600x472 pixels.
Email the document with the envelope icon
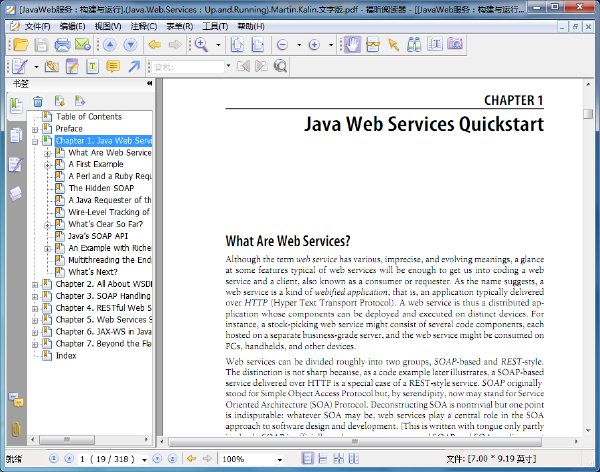tap(83, 45)
